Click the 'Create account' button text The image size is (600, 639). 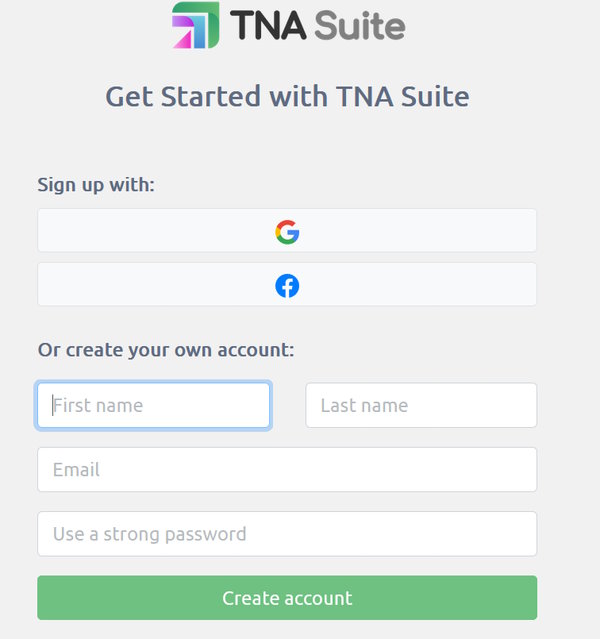pos(287,598)
